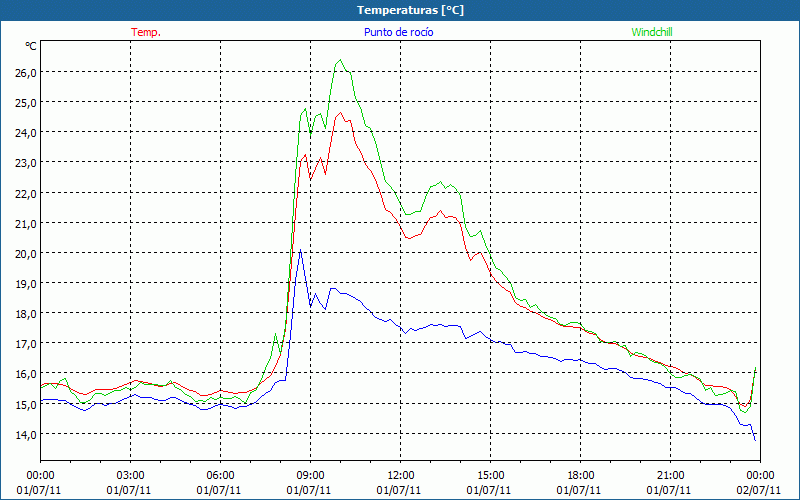Click the sharp peak of blue dew point curve
The width and height of the screenshot is (800, 500).
[300, 249]
